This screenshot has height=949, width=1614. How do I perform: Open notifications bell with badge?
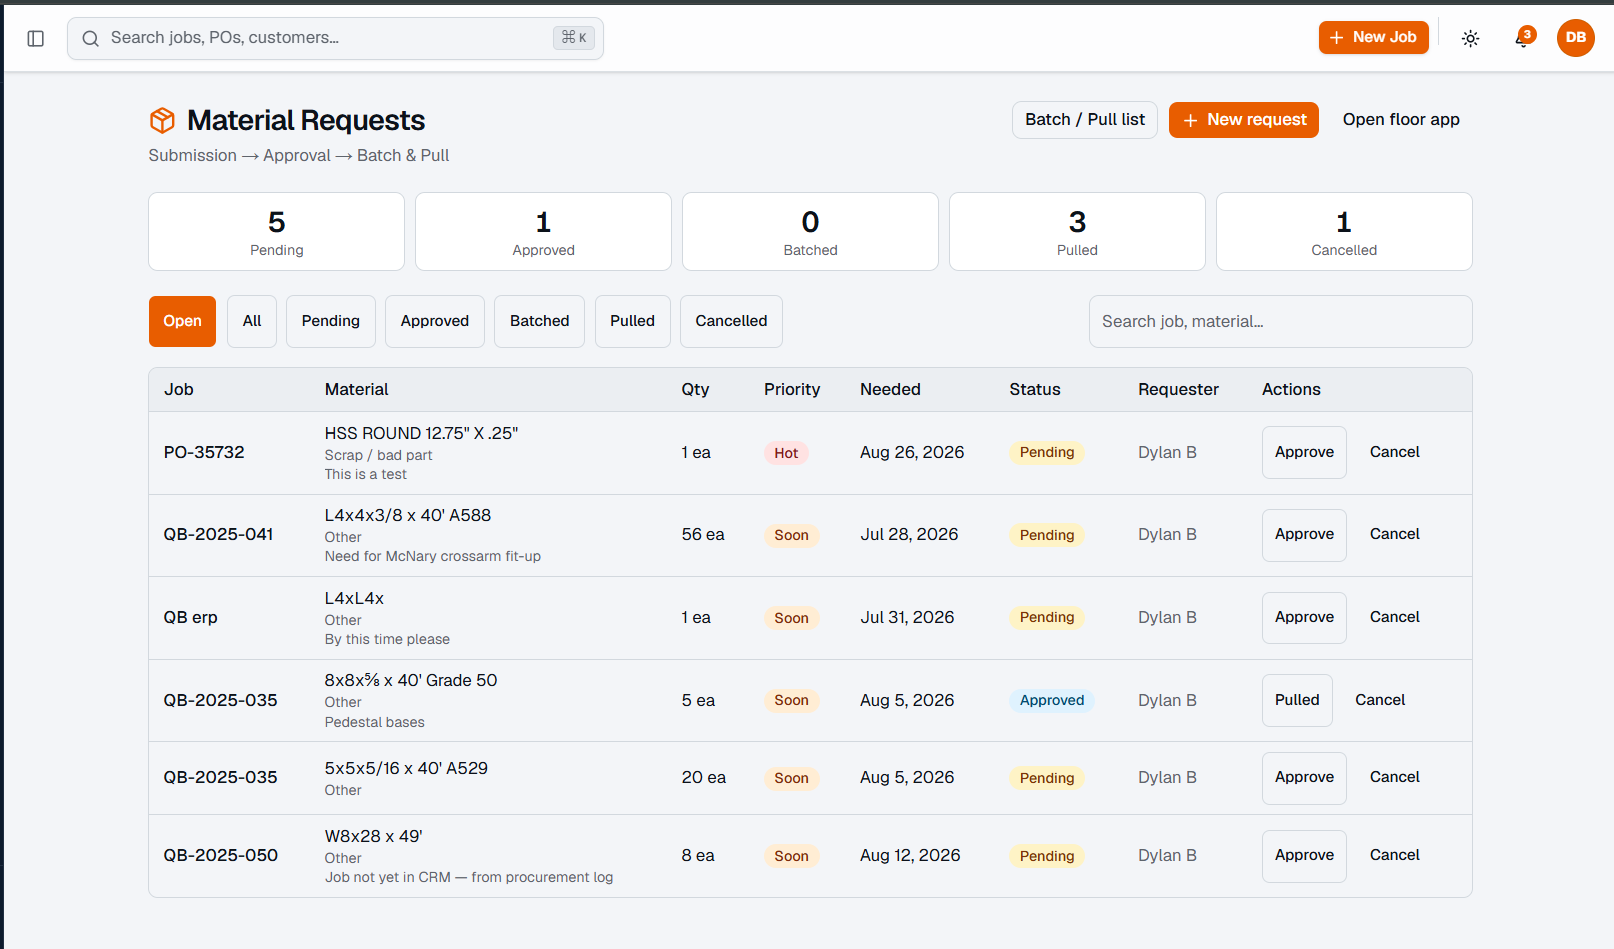[1523, 38]
